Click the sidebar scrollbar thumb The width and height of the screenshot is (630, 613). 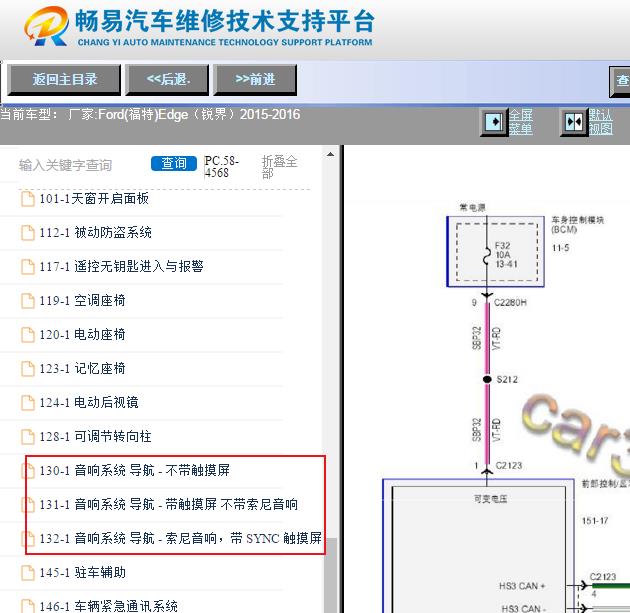(x=331, y=575)
